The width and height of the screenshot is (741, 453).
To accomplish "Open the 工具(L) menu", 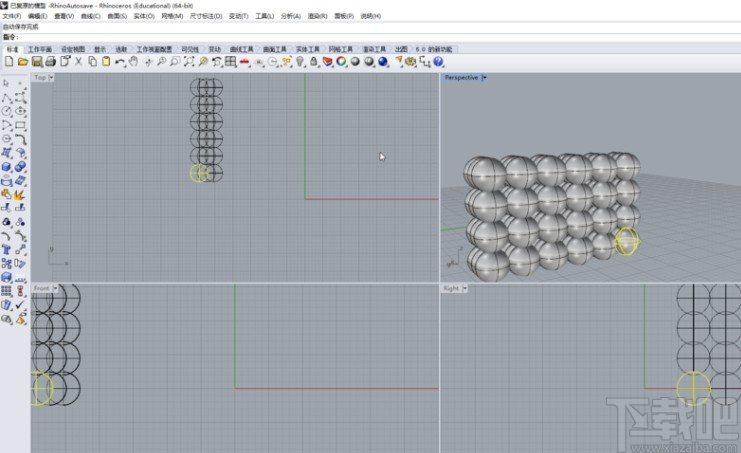I will (265, 16).
